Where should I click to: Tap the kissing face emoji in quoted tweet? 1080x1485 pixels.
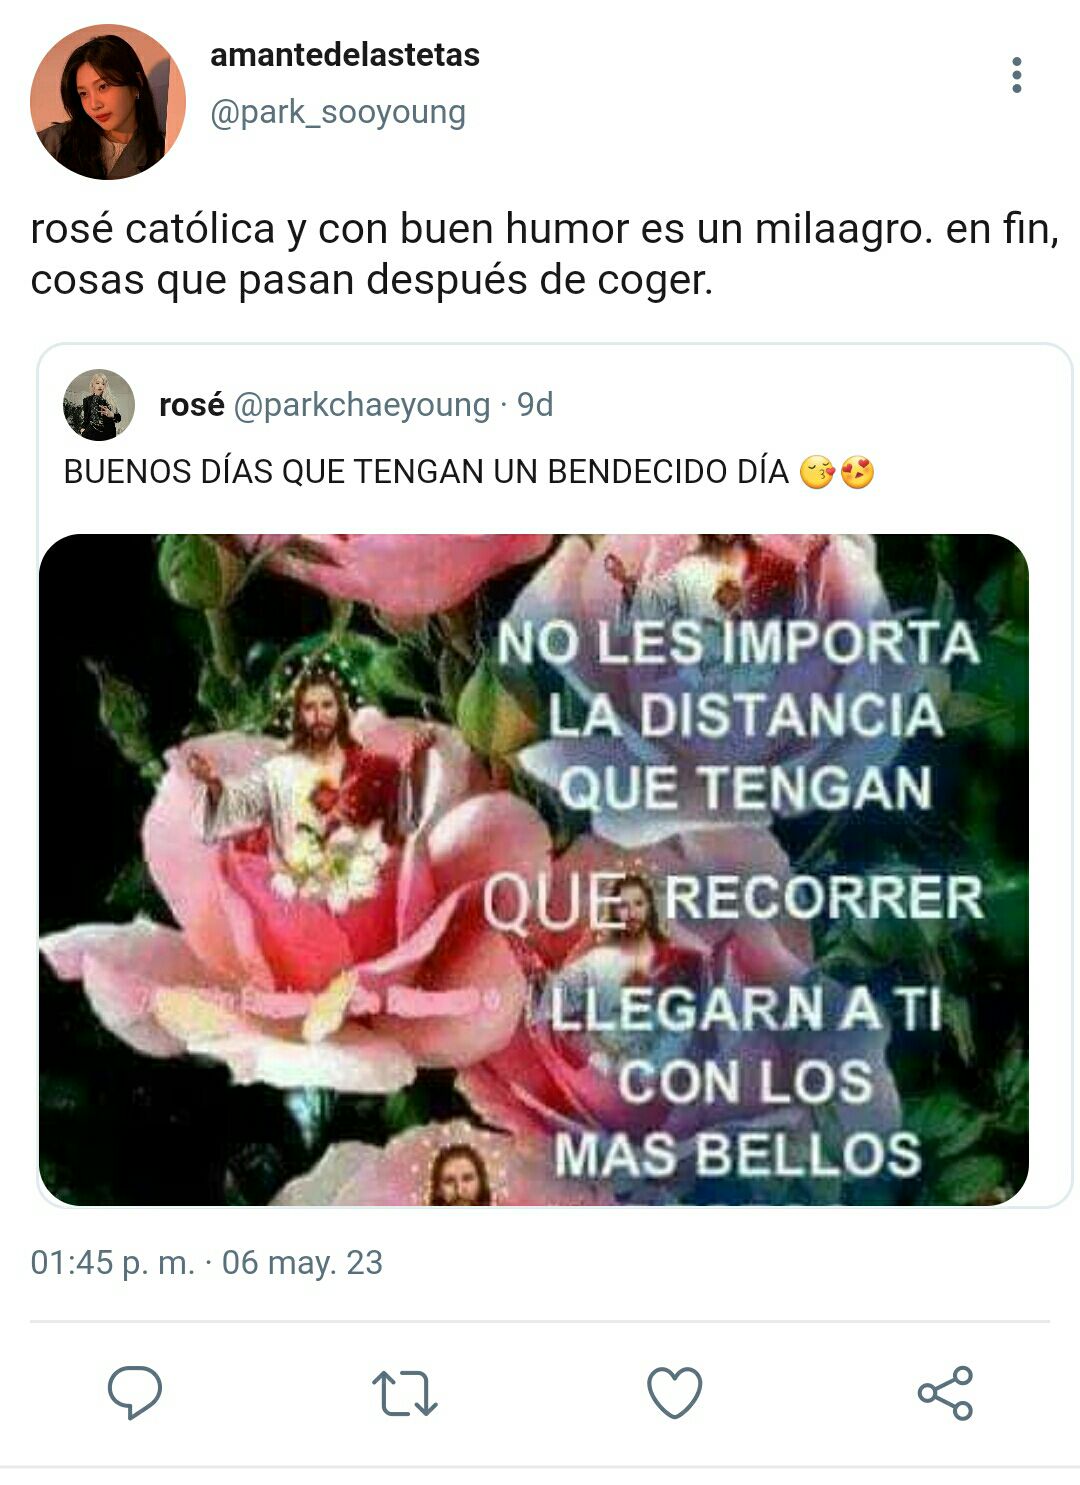818,471
